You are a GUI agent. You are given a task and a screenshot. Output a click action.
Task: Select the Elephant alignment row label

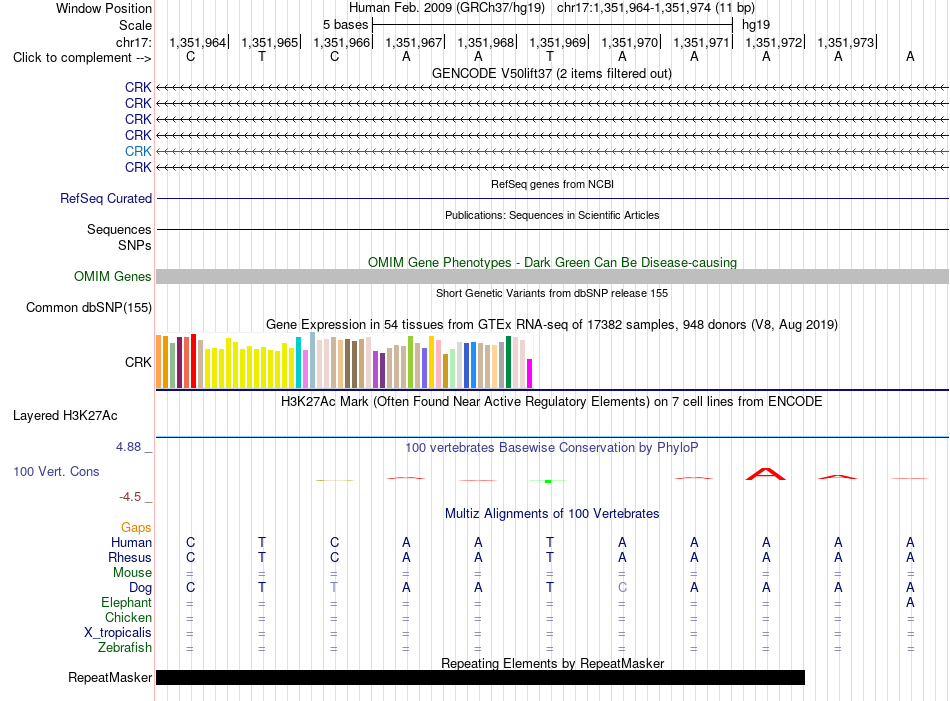pyautogui.click(x=127, y=602)
